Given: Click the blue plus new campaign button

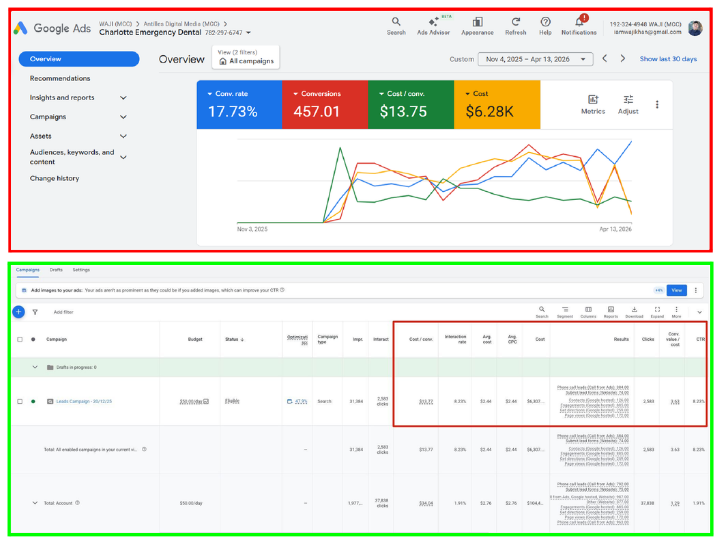Looking at the screenshot, I should 18,312.
